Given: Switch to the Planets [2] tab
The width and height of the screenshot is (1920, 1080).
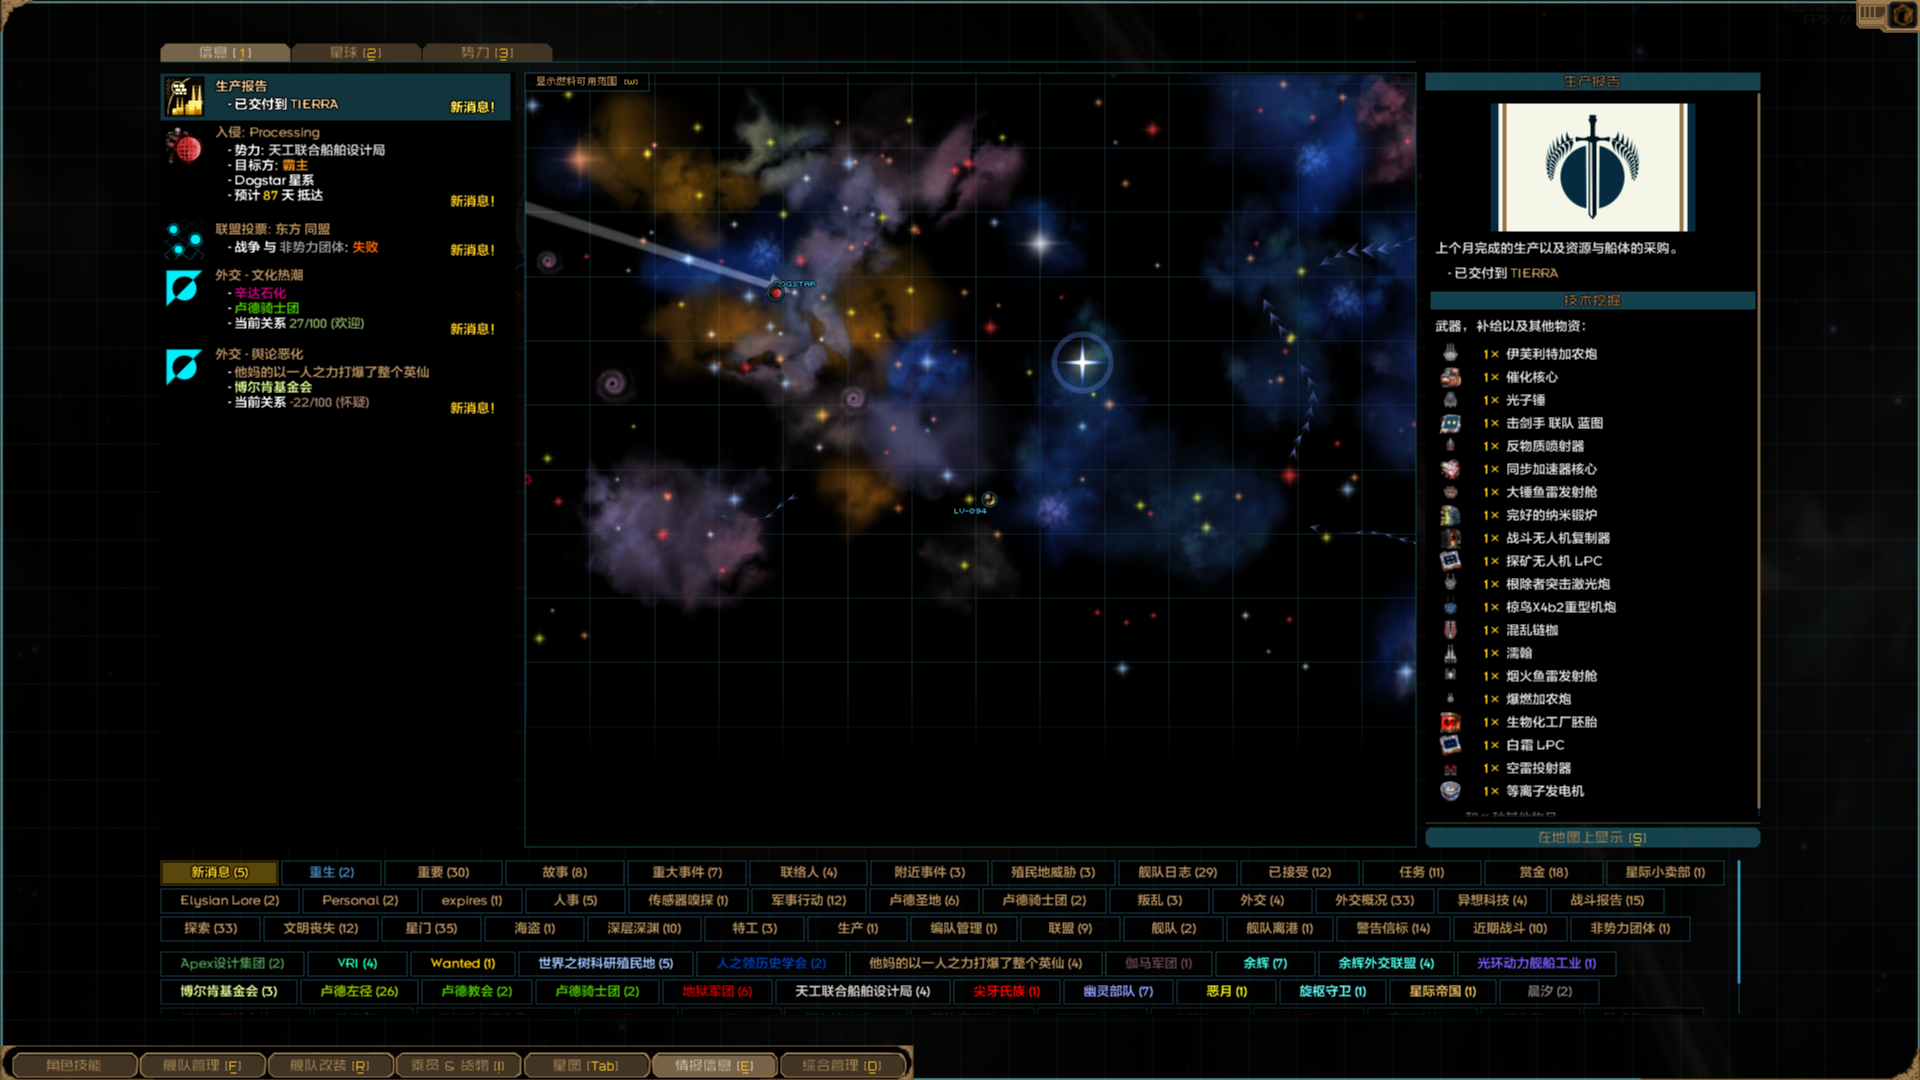Looking at the screenshot, I should [356, 52].
